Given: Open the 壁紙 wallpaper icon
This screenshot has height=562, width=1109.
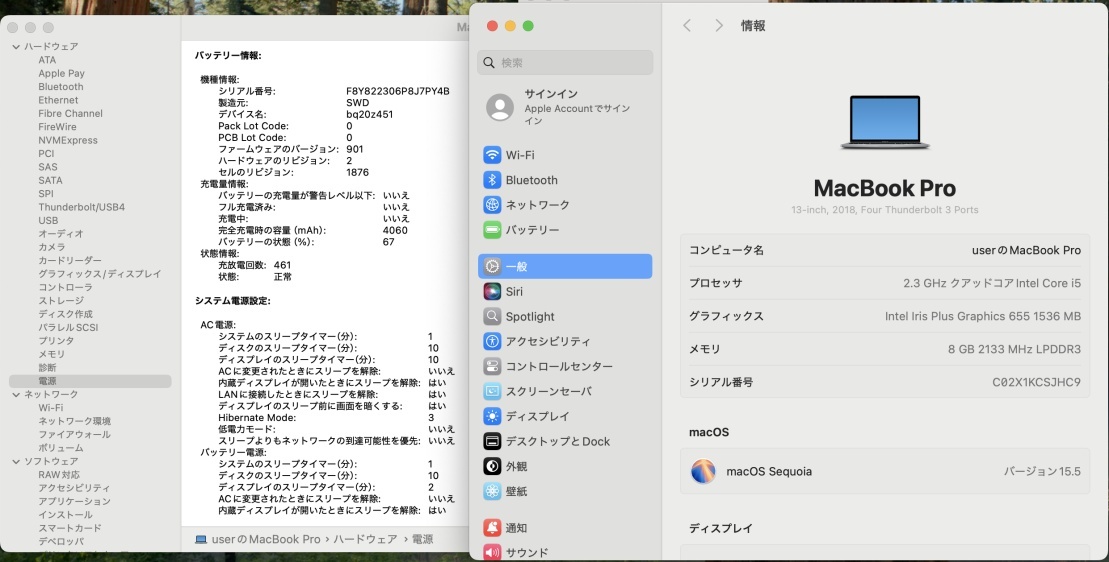Looking at the screenshot, I should pos(492,491).
